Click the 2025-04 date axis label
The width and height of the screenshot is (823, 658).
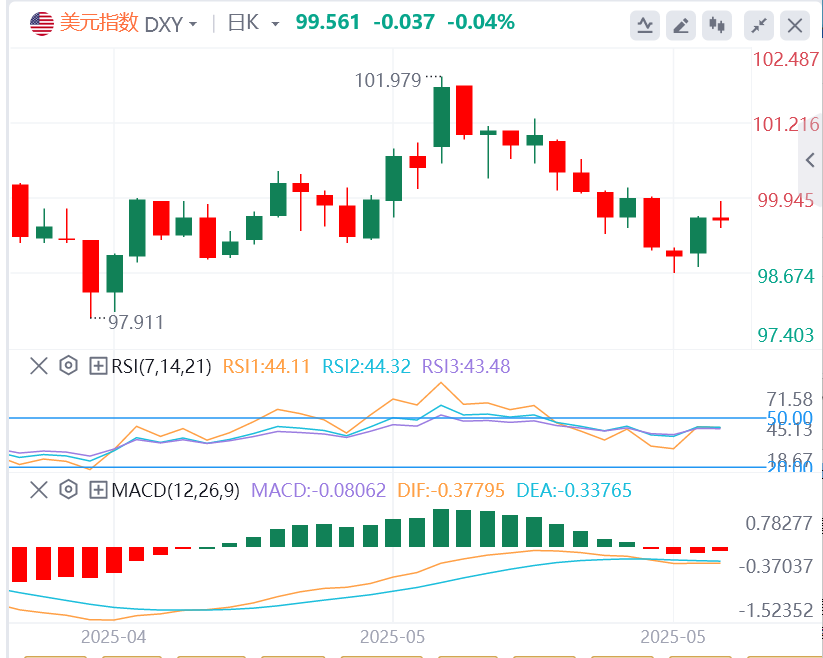[x=112, y=636]
